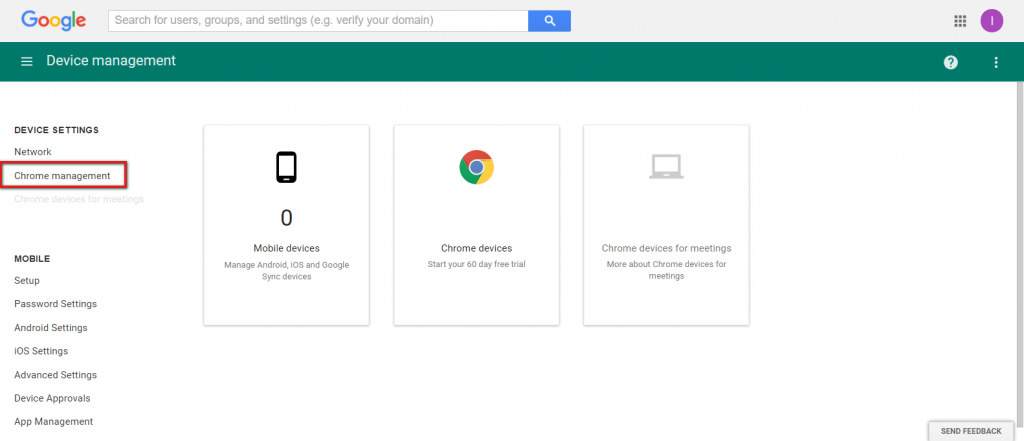This screenshot has width=1024, height=441.
Task: Click the Send Feedback button
Action: [x=970, y=431]
